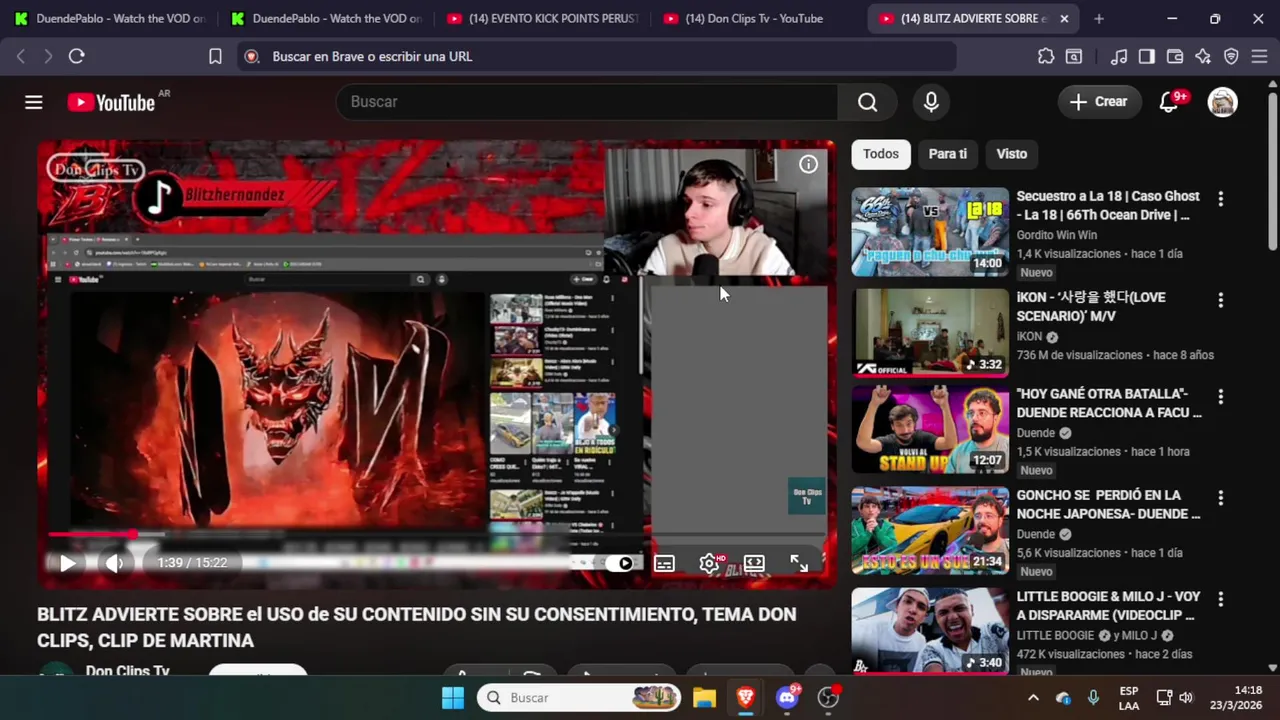Open OBS Studio from the taskbar
Viewport: 1280px width, 720px height.
click(828, 697)
